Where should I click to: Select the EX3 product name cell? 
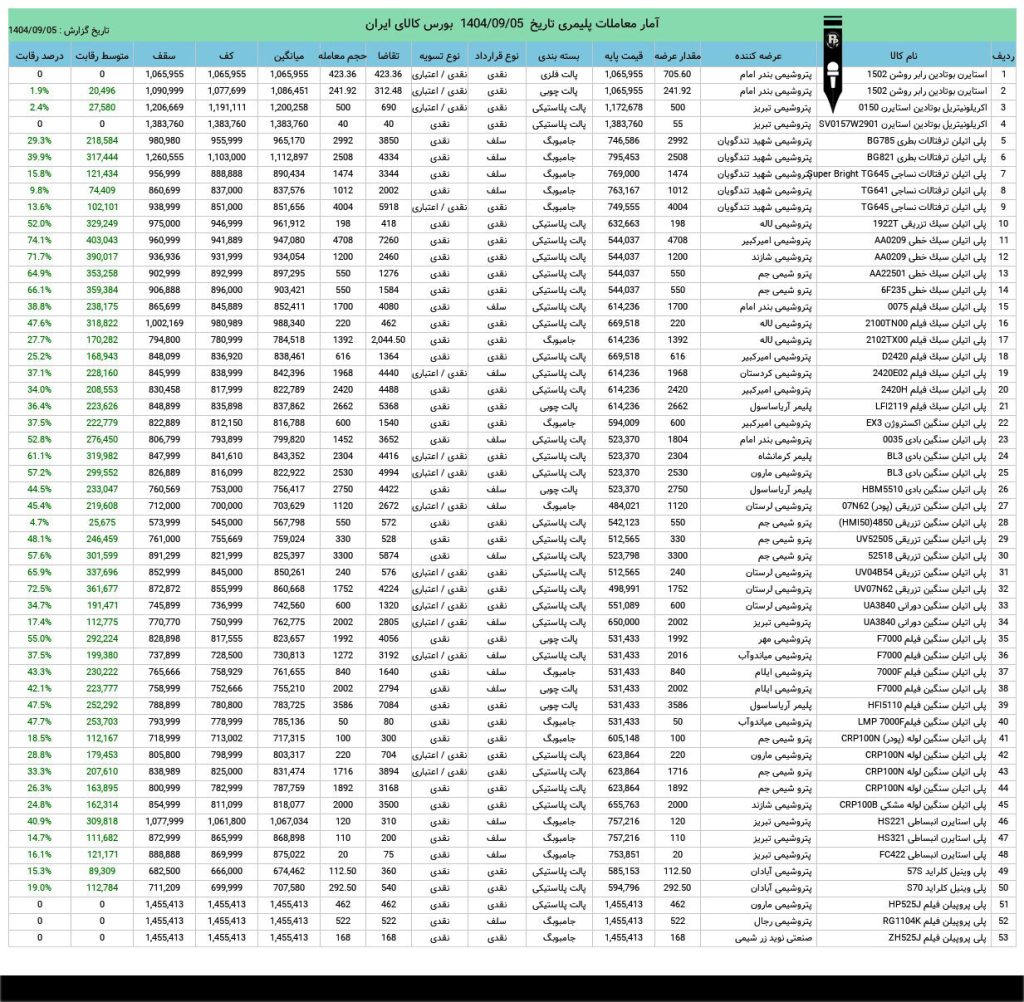904,423
